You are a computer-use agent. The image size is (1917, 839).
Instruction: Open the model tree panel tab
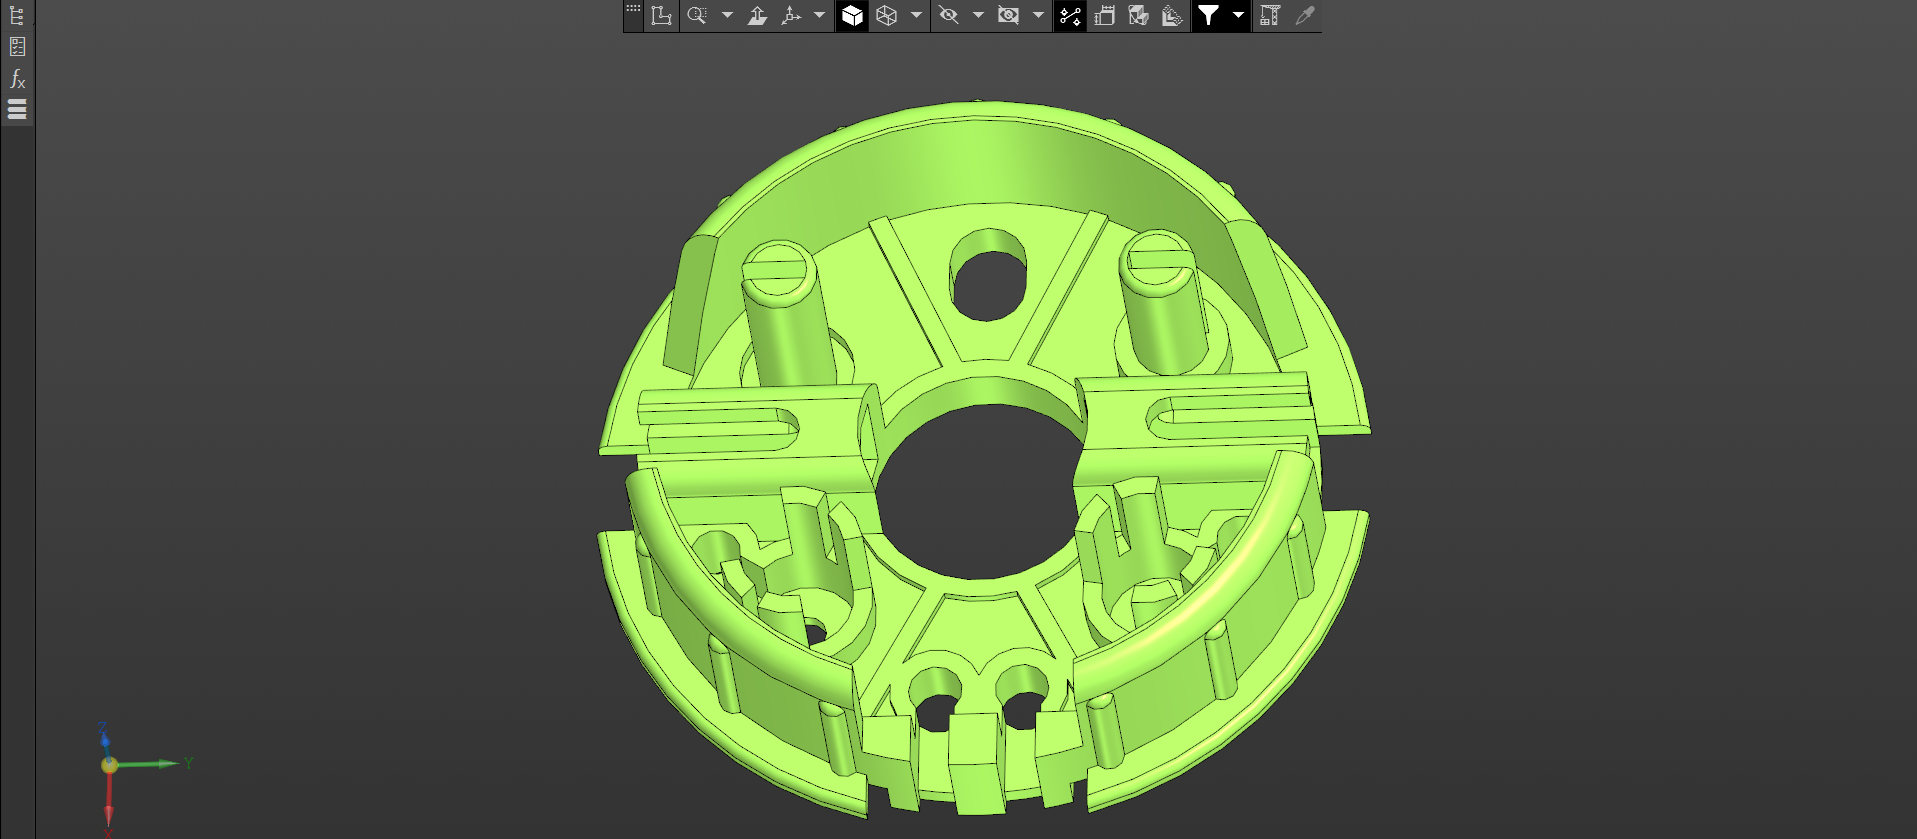coord(17,15)
